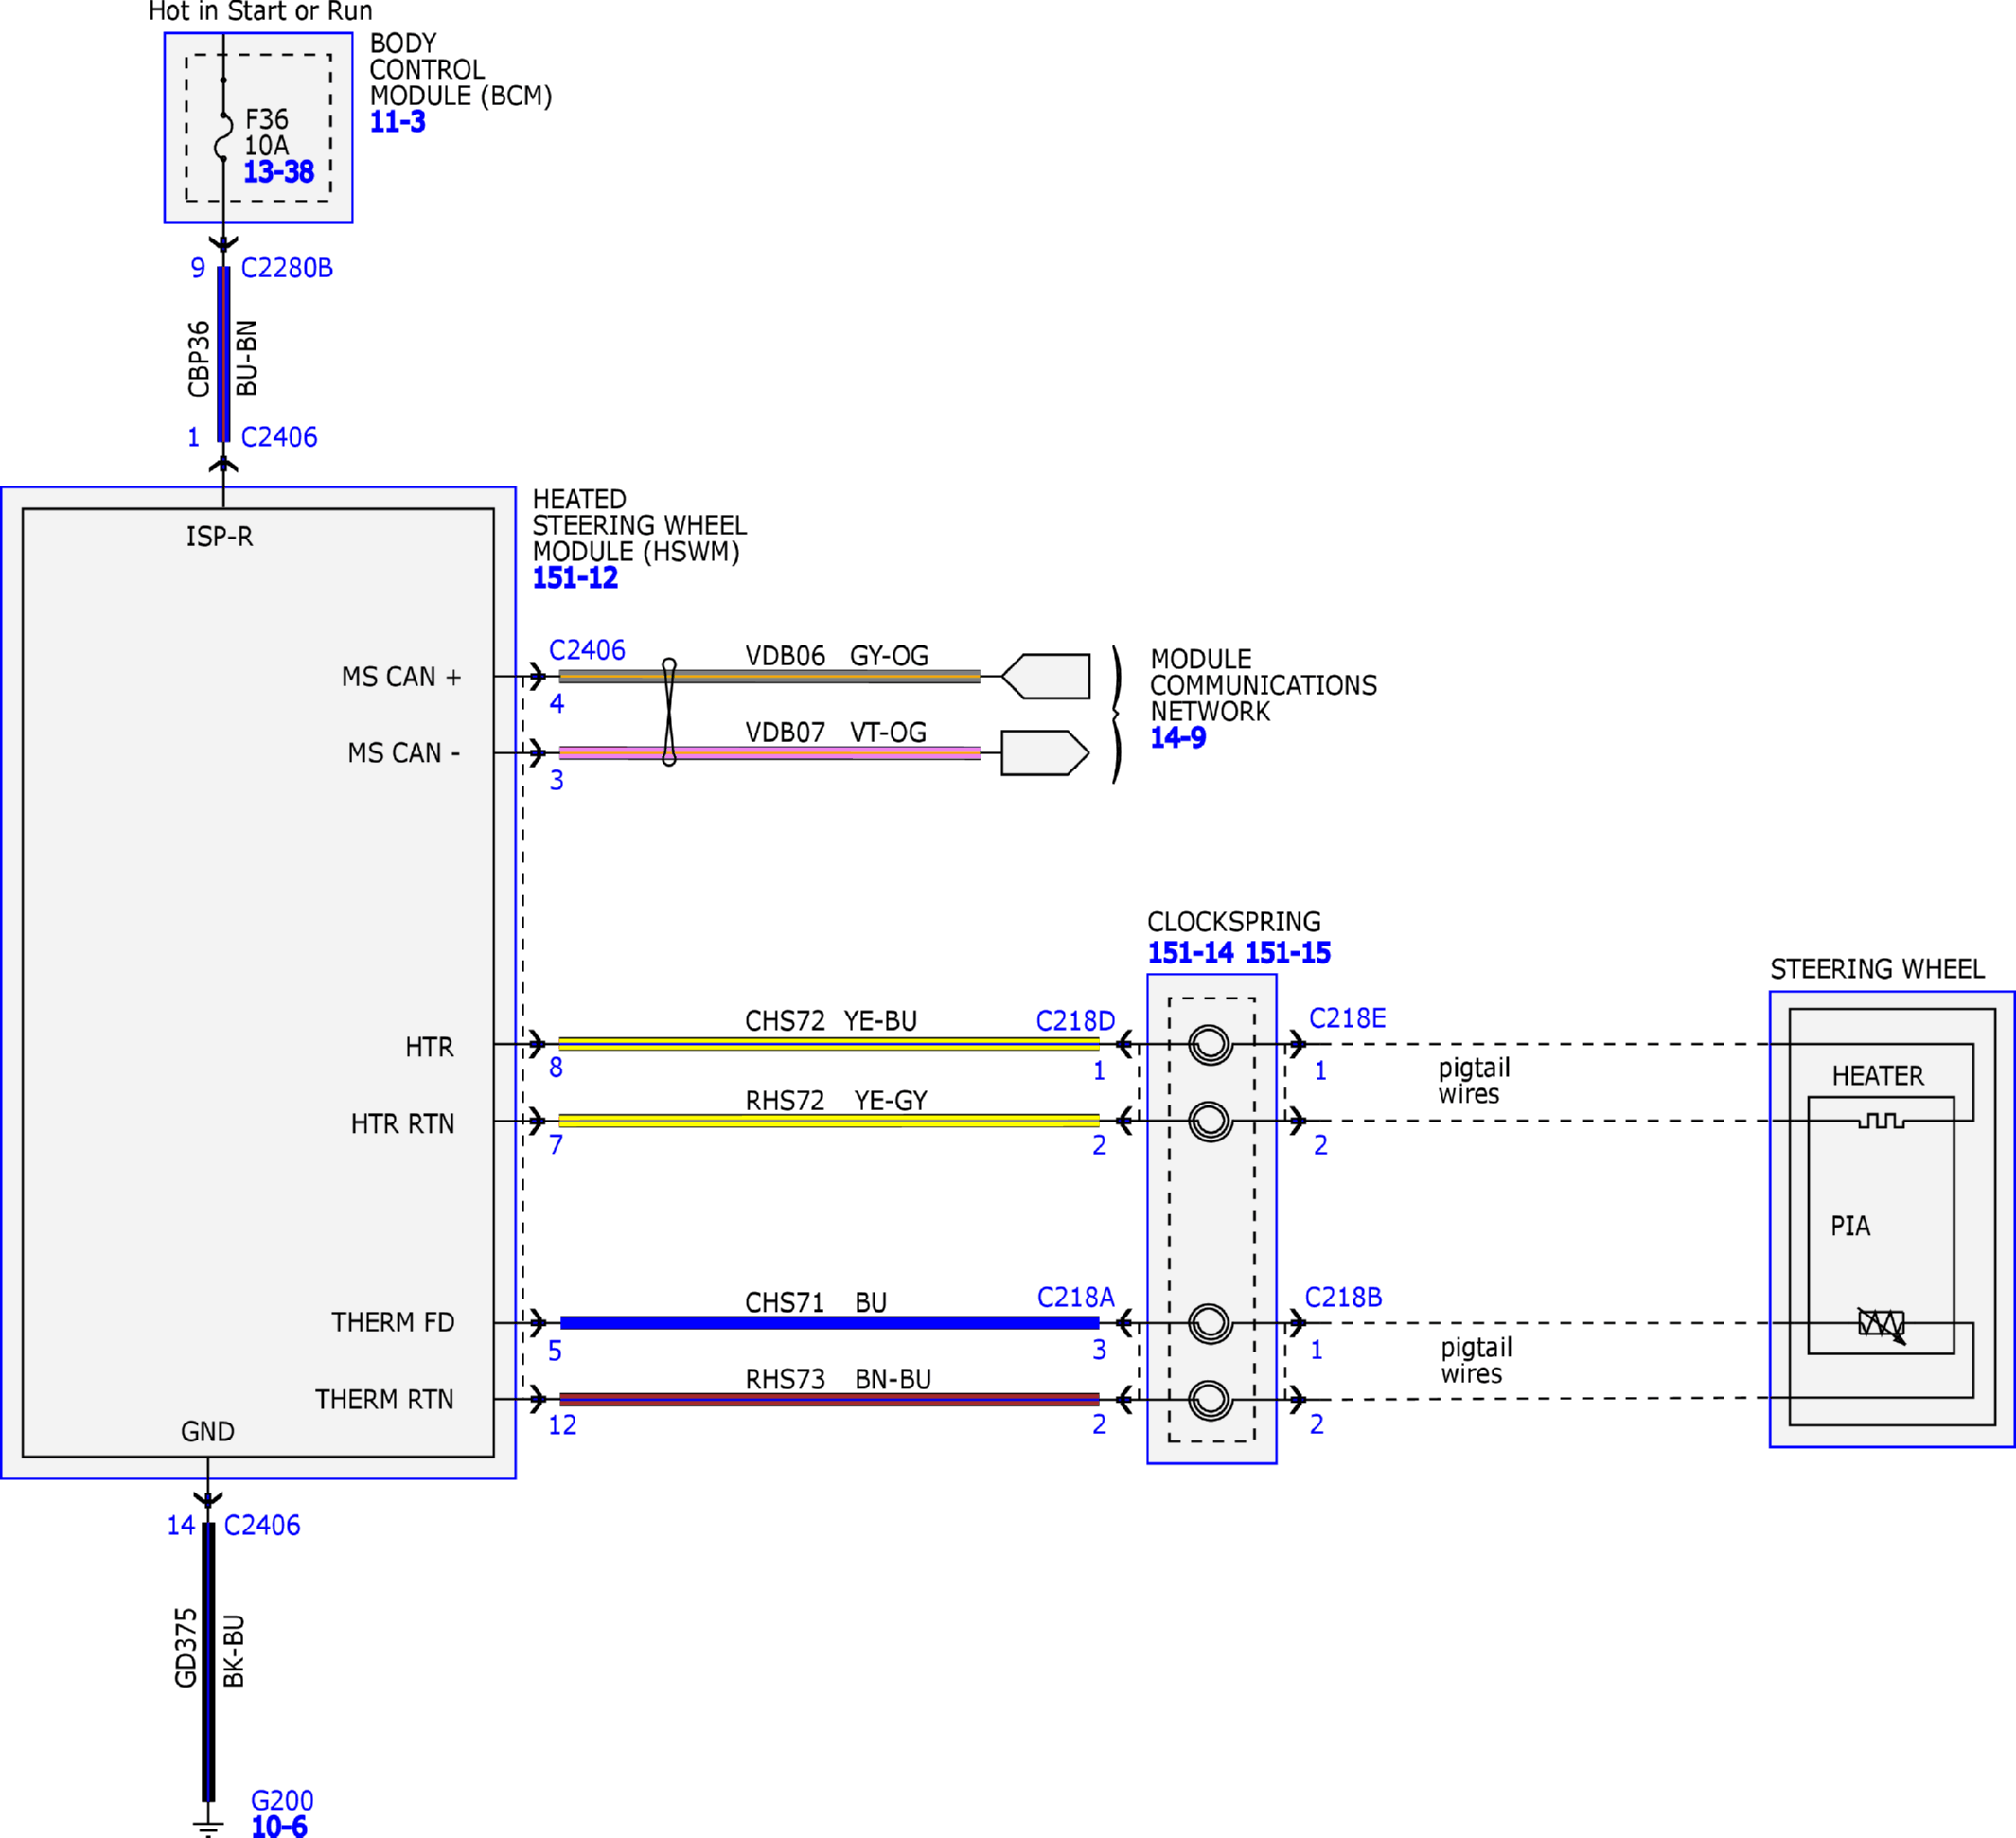Click the G200 ground symbol

(x=208, y=1826)
